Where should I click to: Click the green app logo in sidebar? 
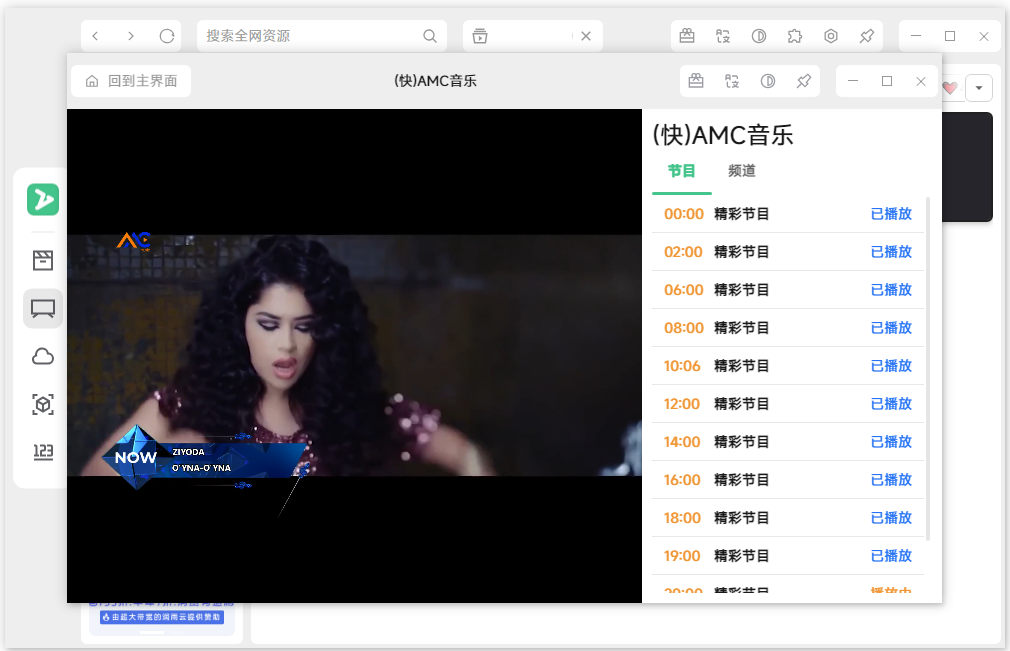coord(43,200)
